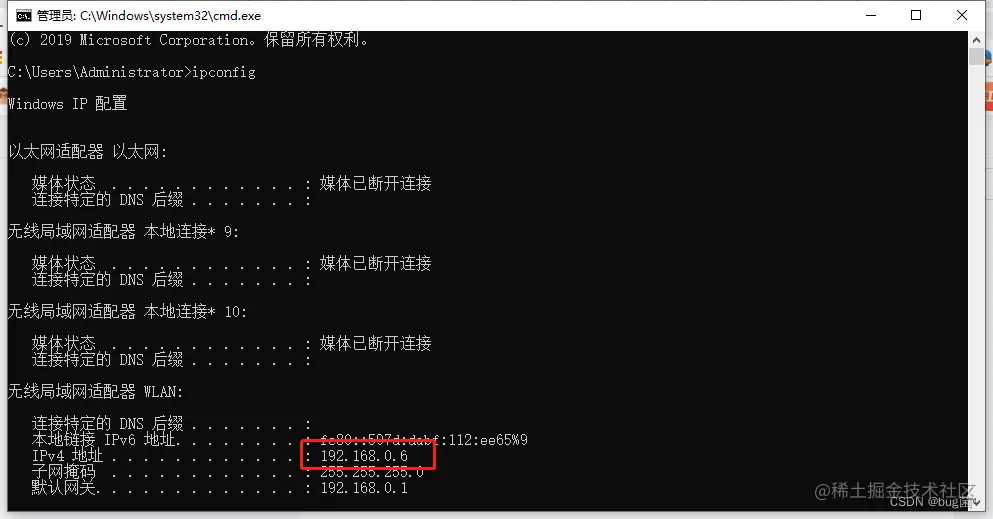This screenshot has height=519, width=993.
Task: Minimize the command prompt window
Action: click(871, 15)
